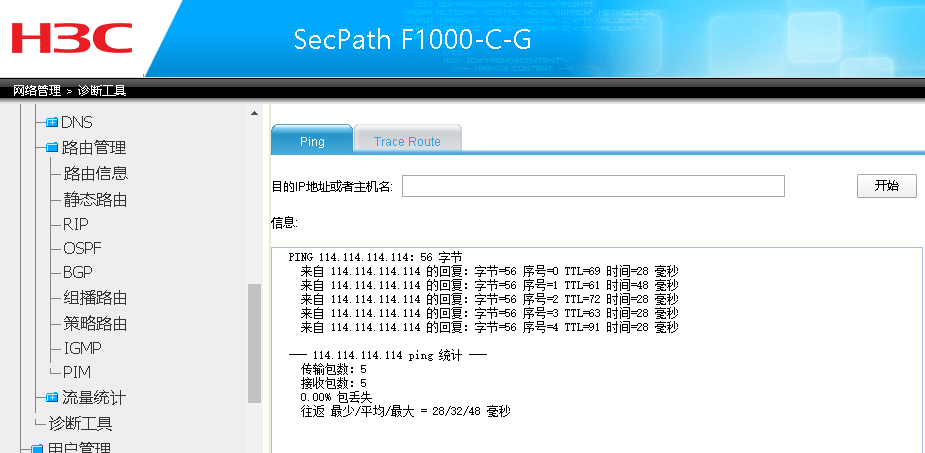This screenshot has width=925, height=453.
Task: Expand the 用户管理 folder icon
Action: coord(37,448)
